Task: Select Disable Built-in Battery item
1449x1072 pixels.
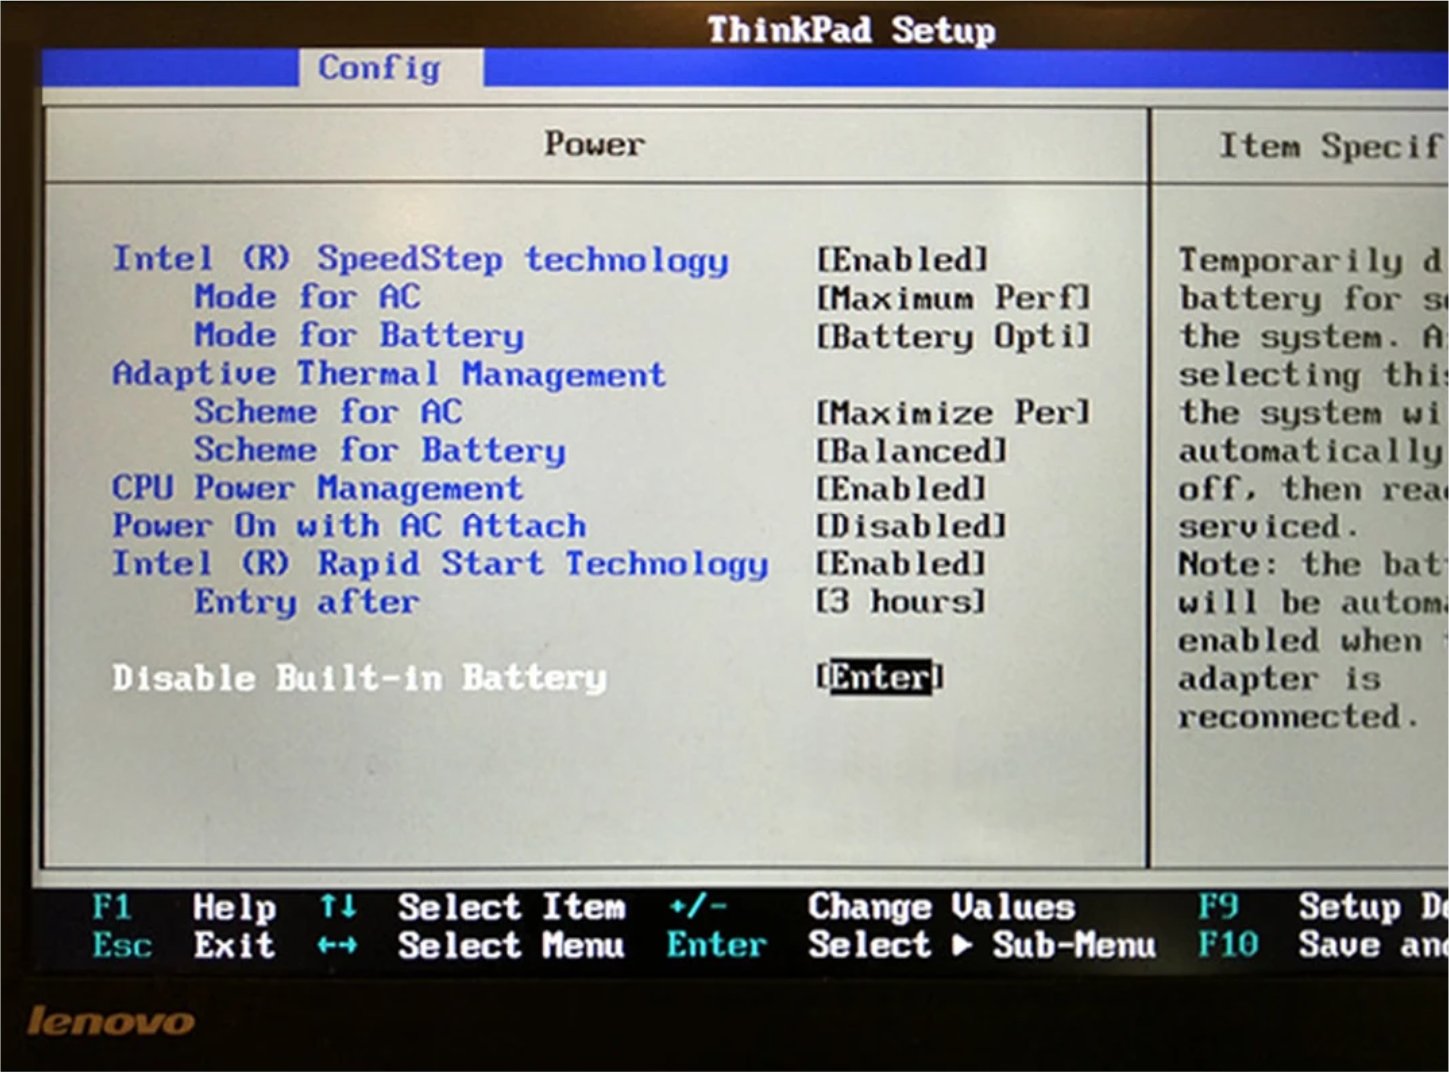Action: [359, 678]
